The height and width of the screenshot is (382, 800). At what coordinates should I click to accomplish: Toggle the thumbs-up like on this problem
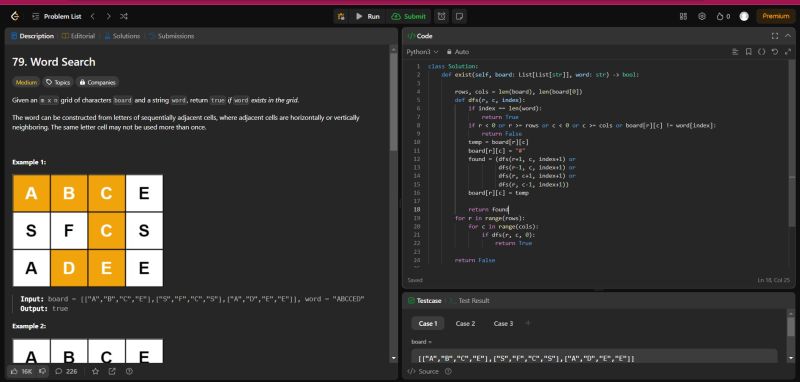click(x=21, y=371)
